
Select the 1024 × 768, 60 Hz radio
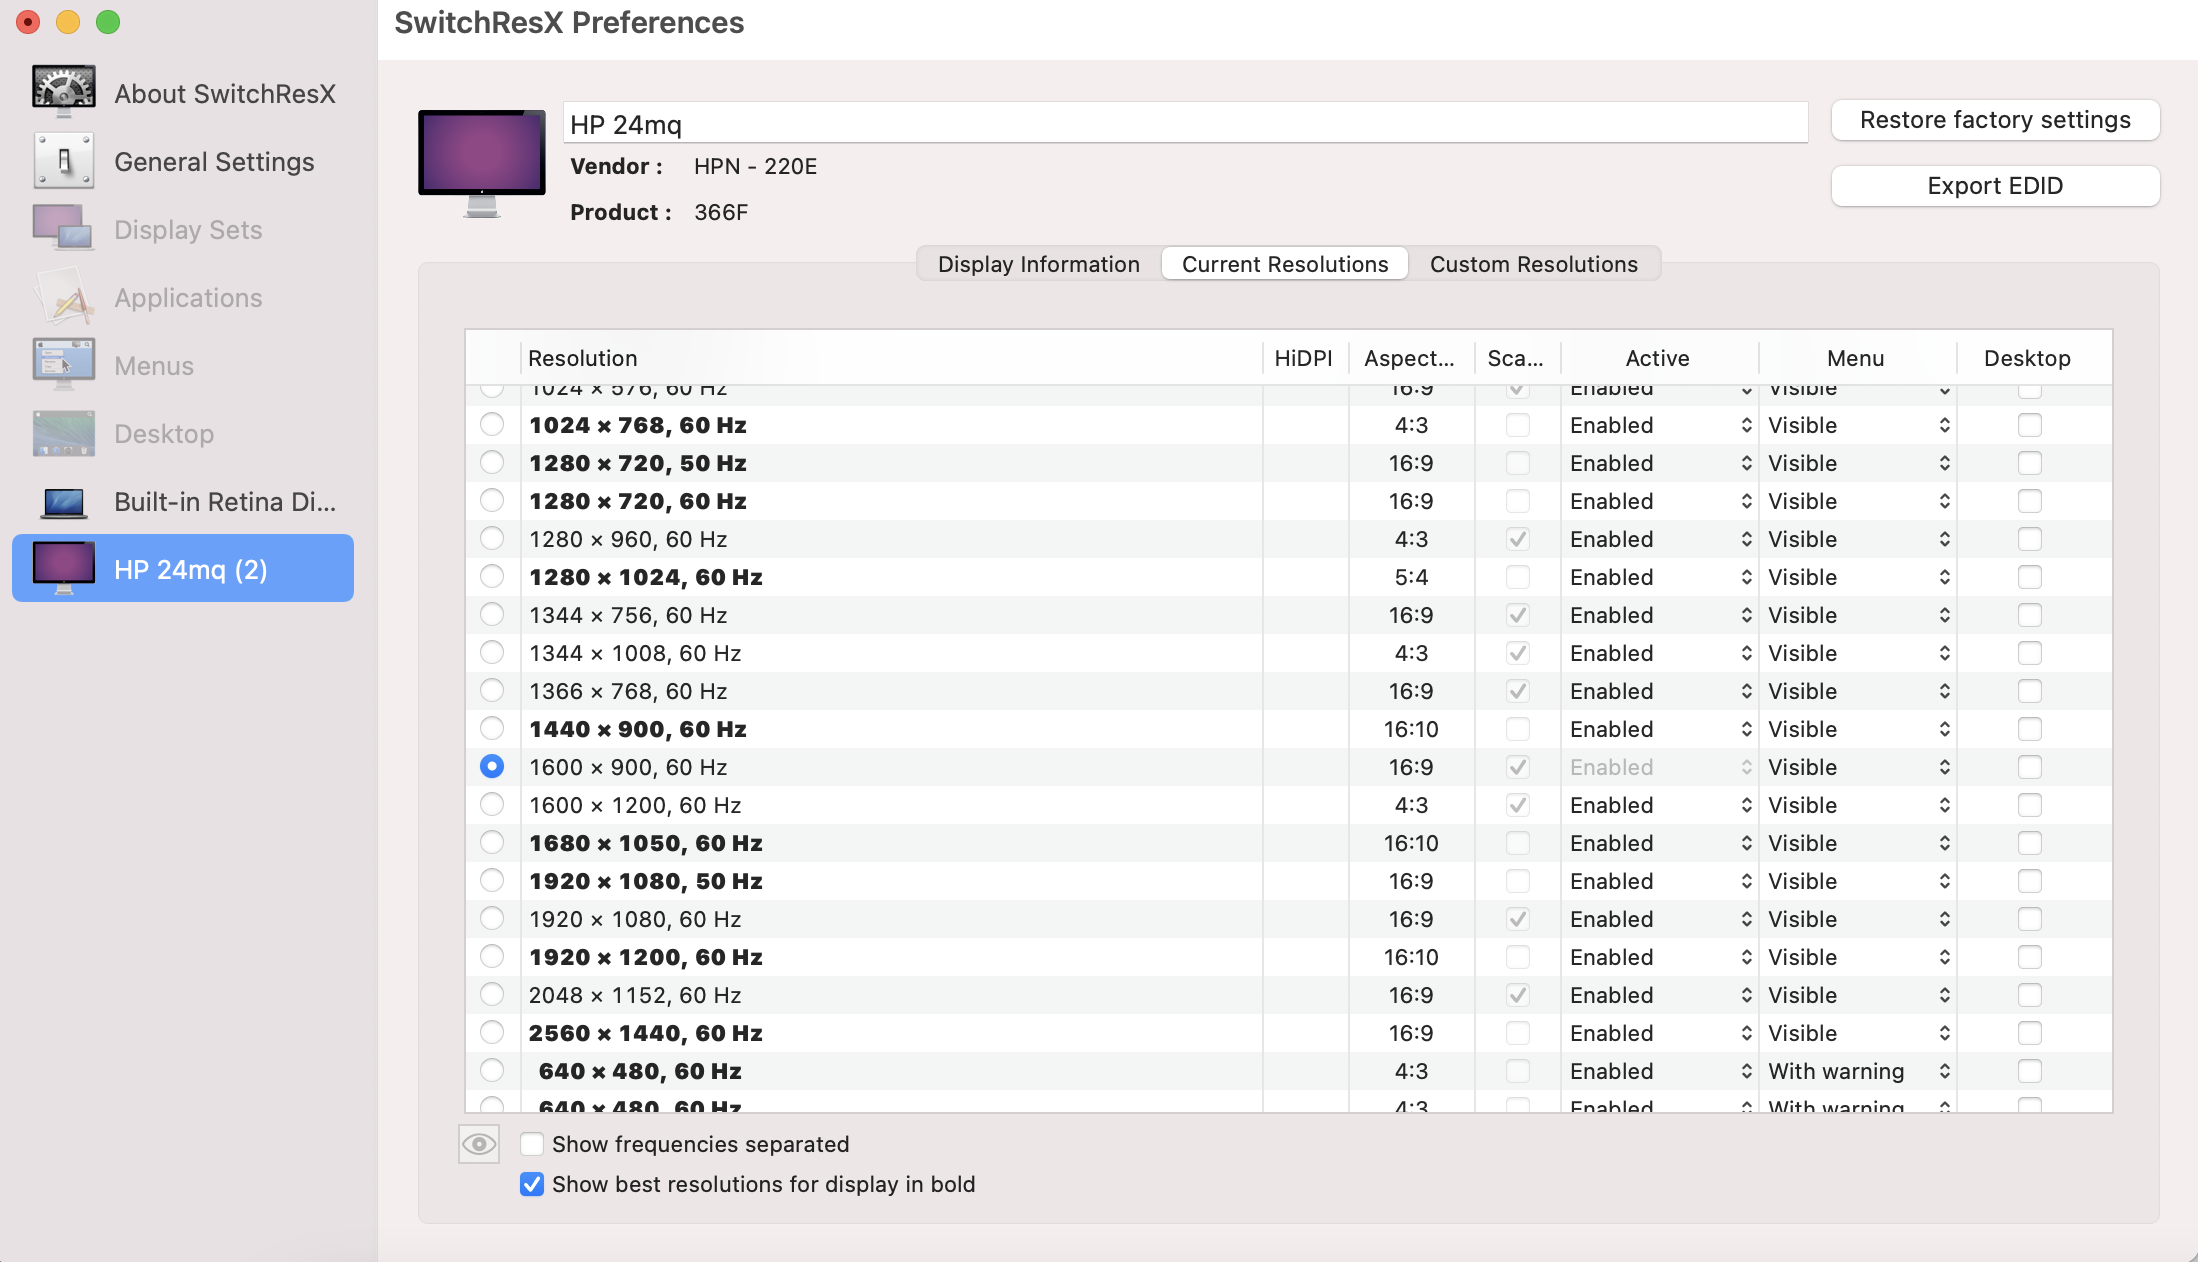pyautogui.click(x=492, y=425)
